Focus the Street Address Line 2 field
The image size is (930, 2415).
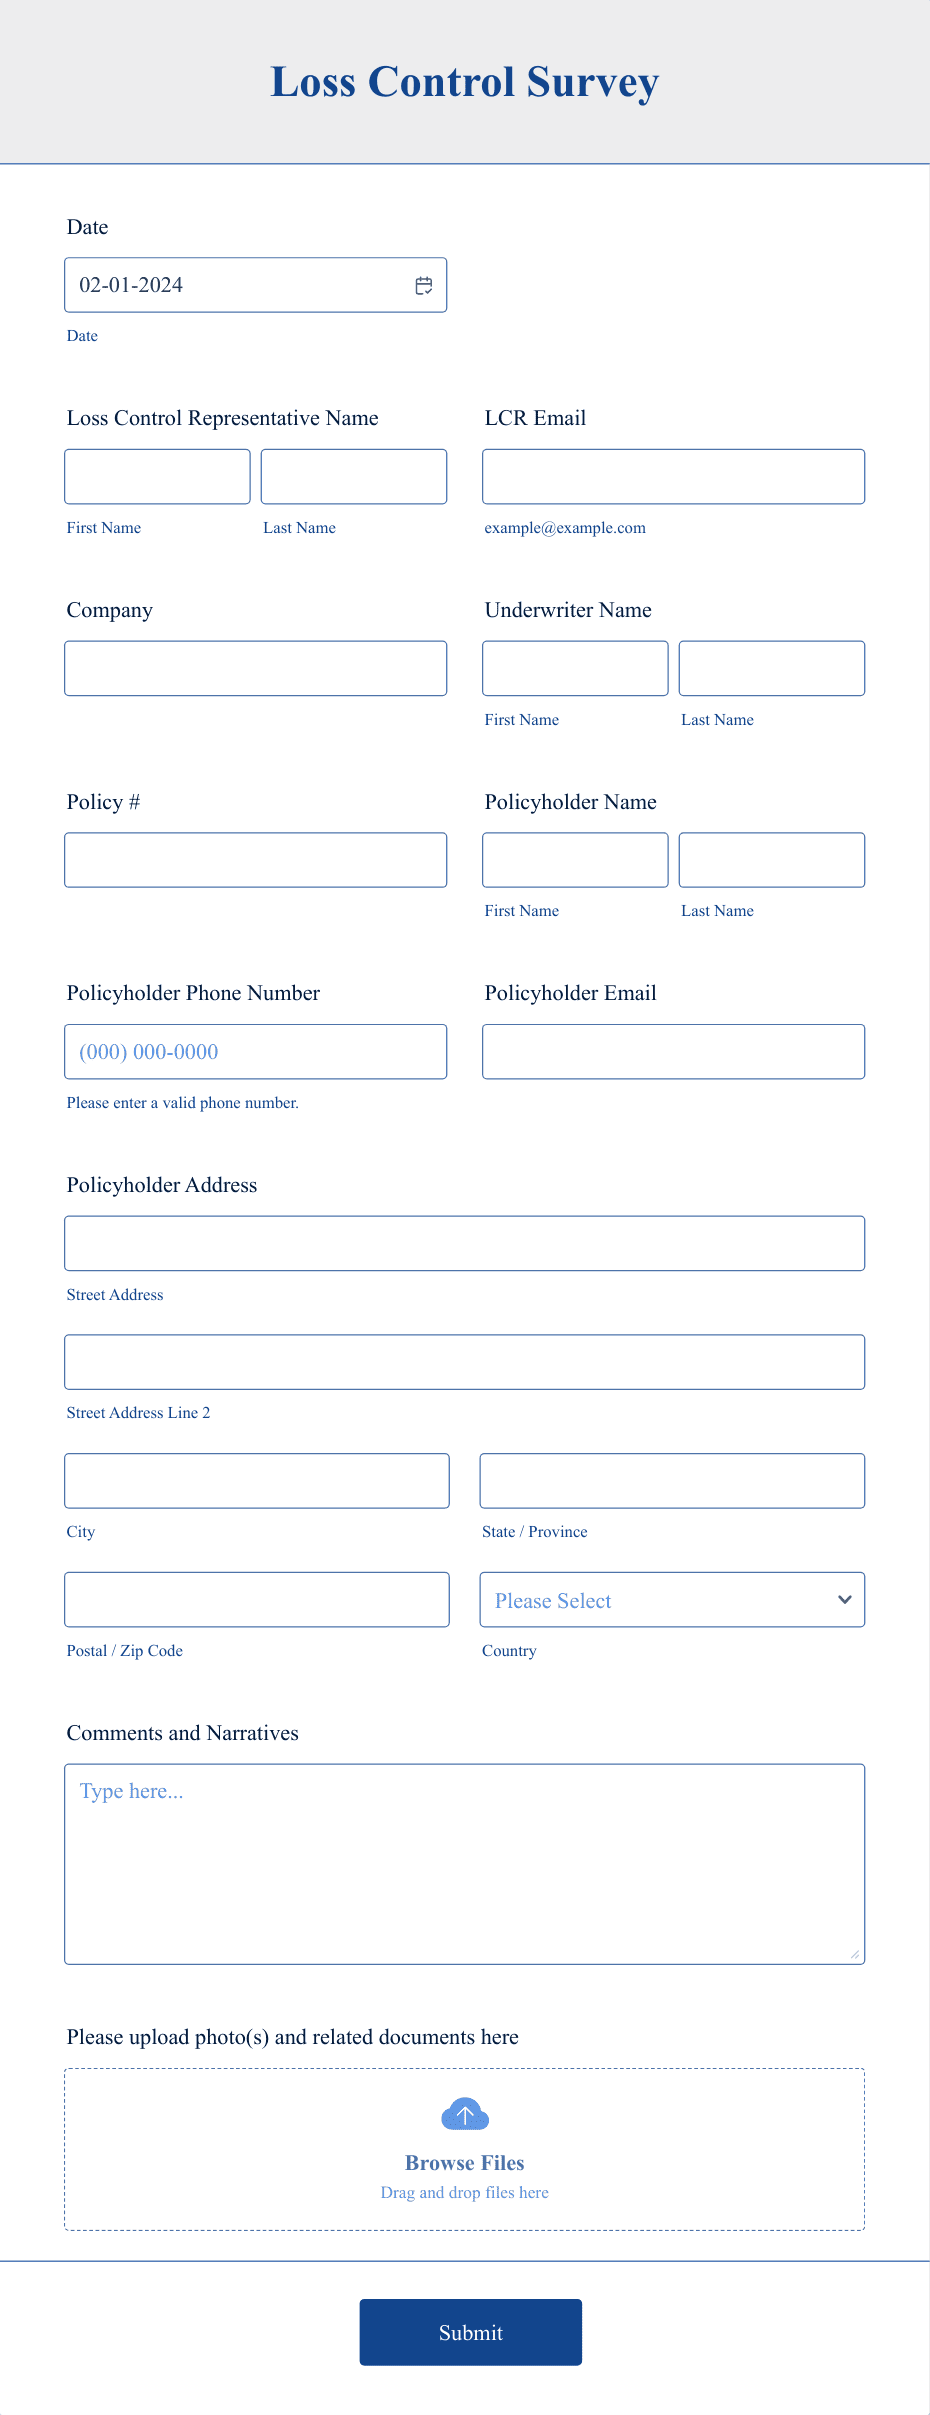point(464,1361)
